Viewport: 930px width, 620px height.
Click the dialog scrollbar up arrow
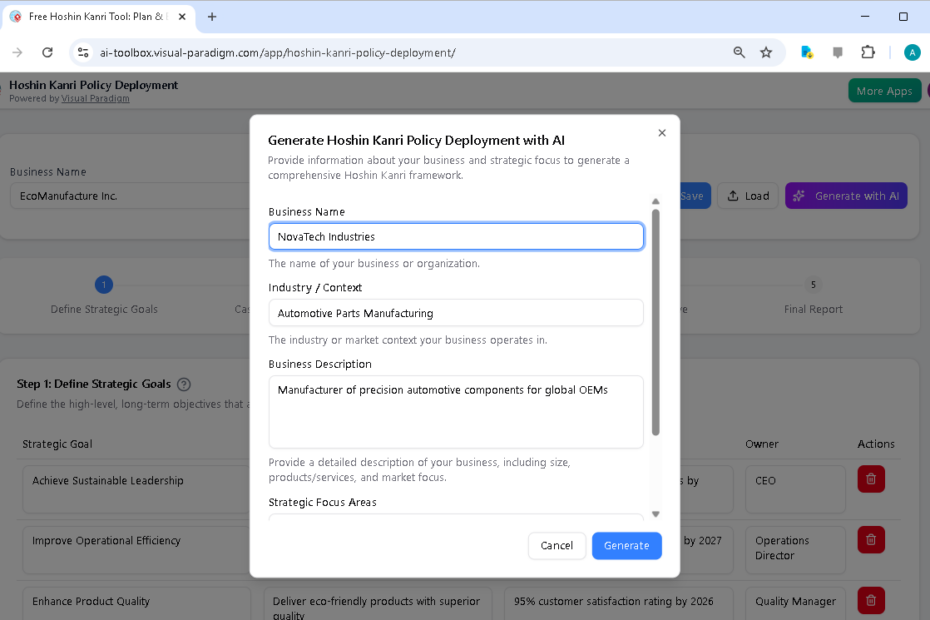point(656,200)
